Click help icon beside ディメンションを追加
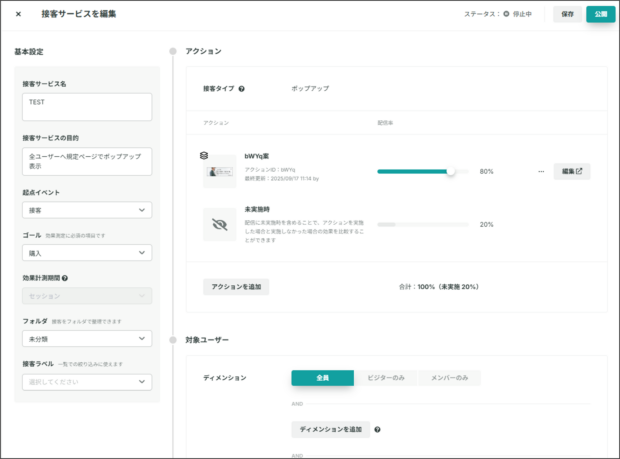This screenshot has width=620, height=459. click(x=377, y=430)
